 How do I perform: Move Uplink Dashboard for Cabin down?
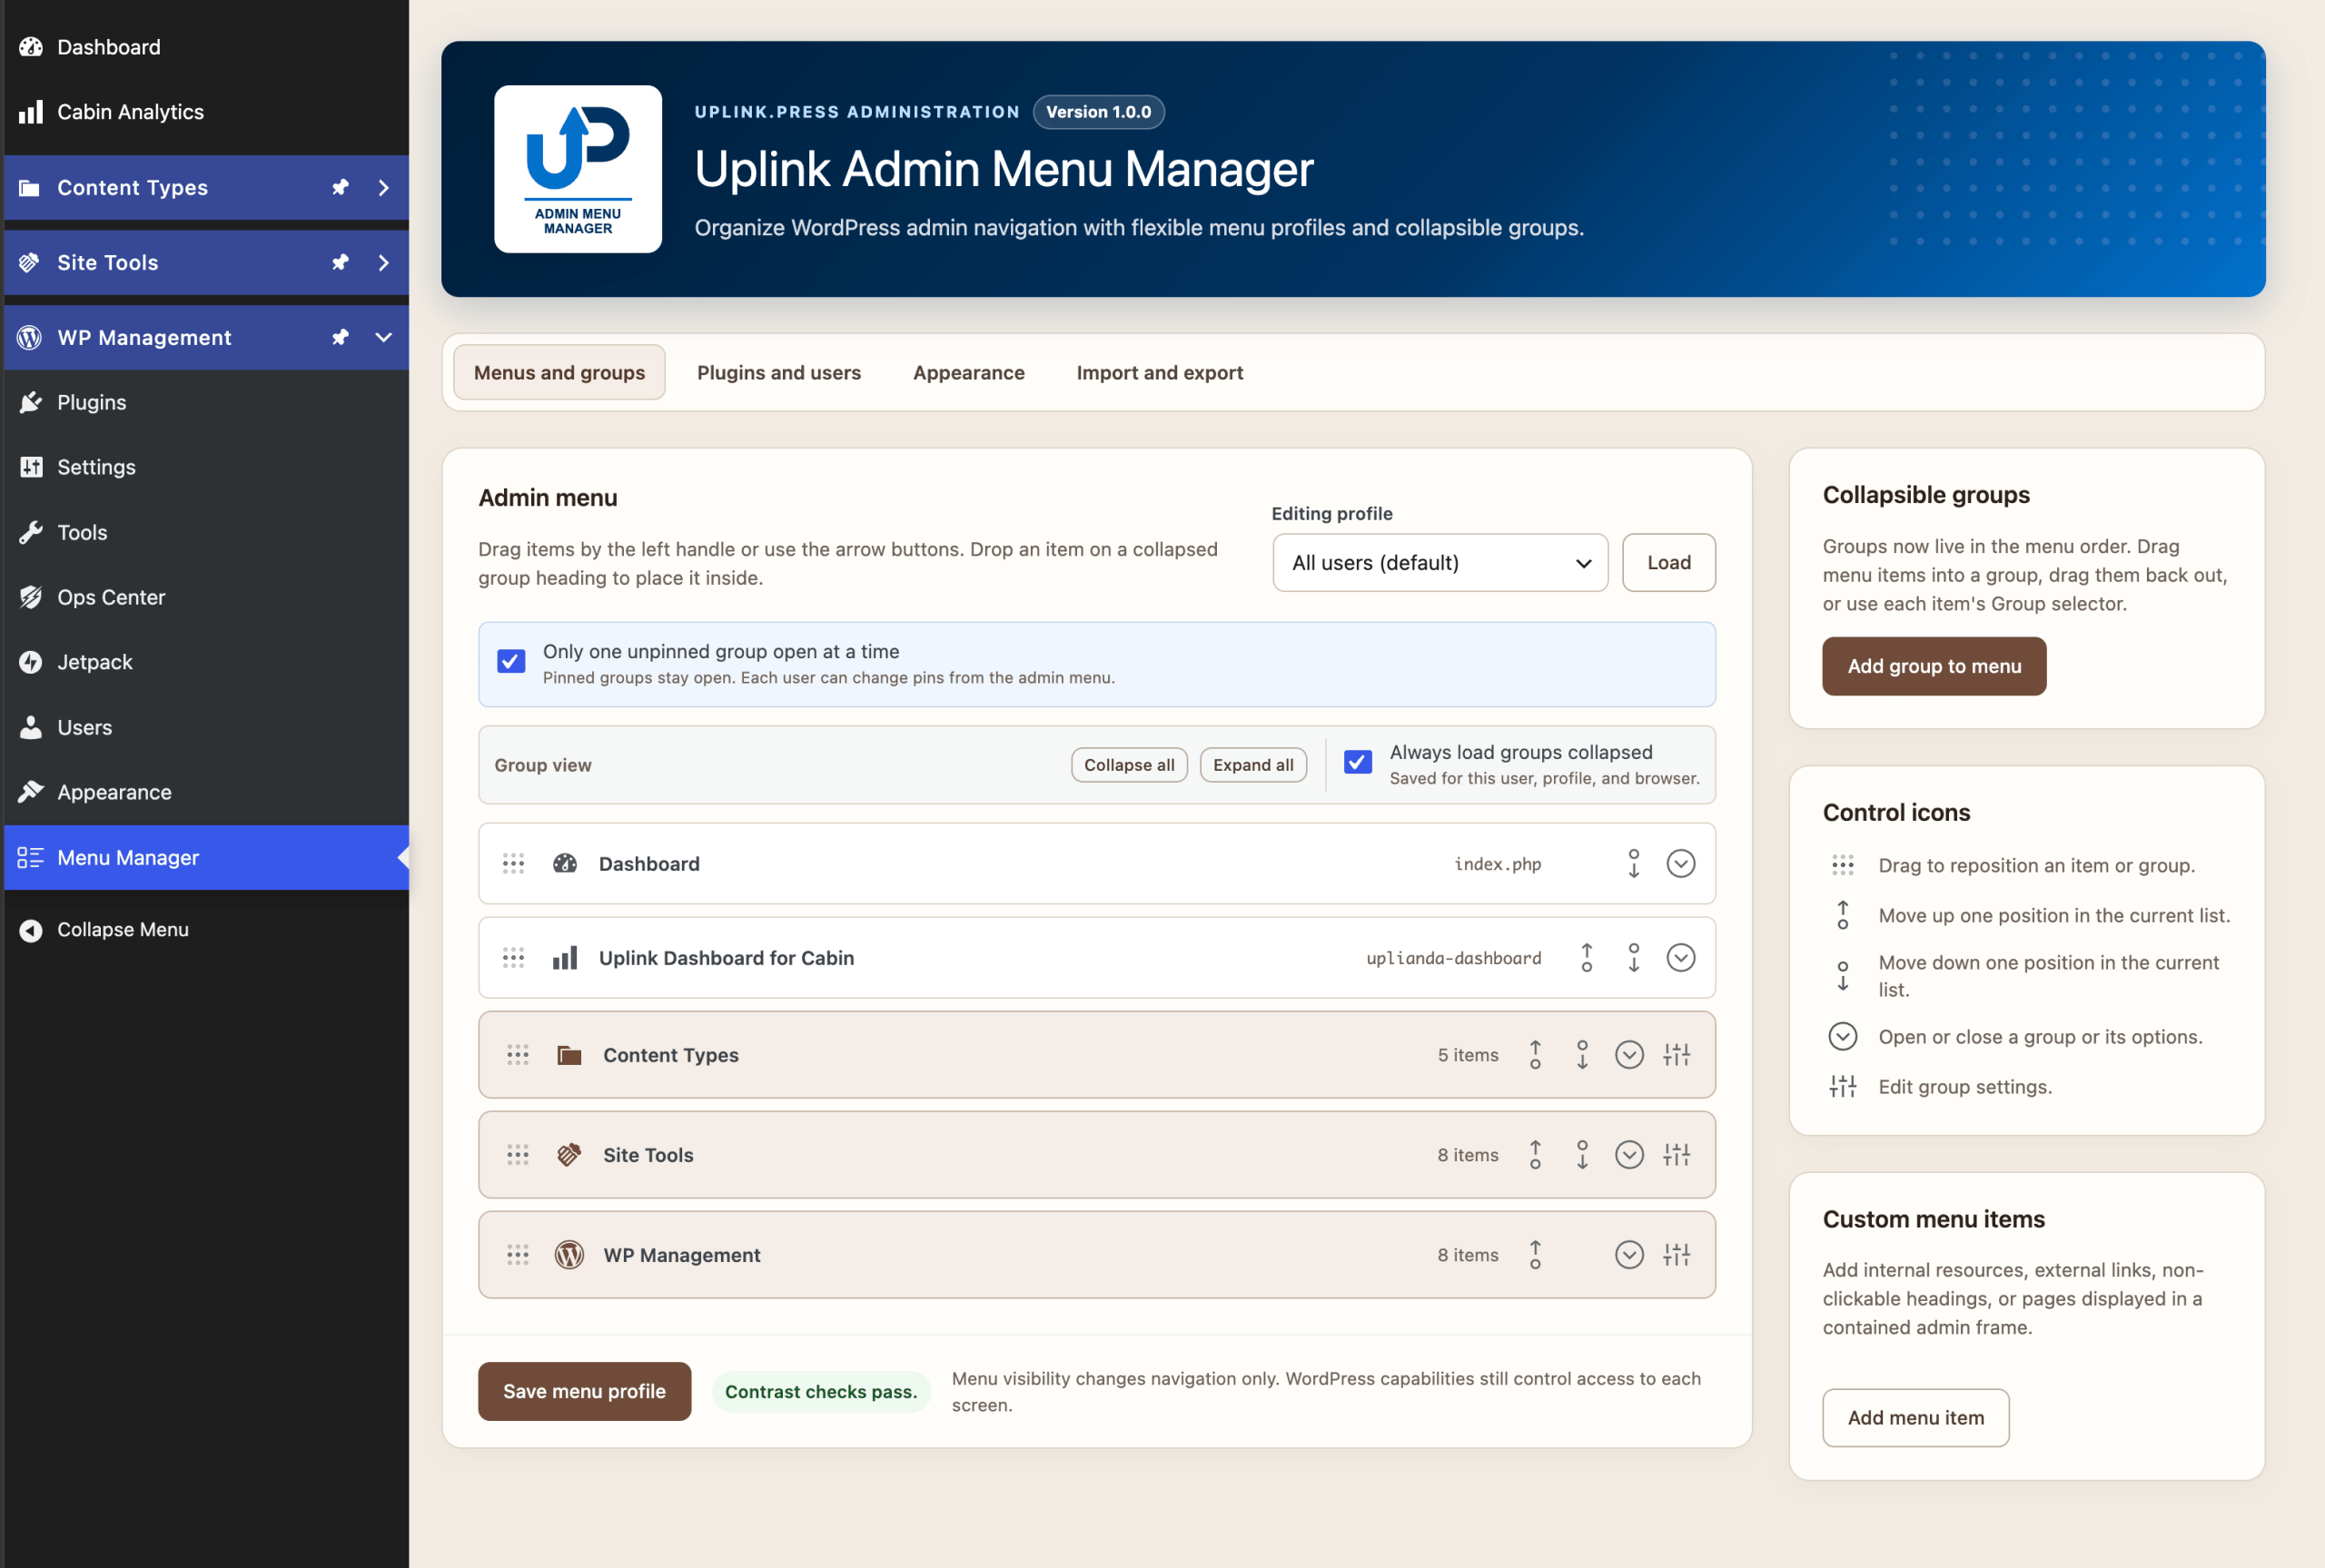[1634, 958]
